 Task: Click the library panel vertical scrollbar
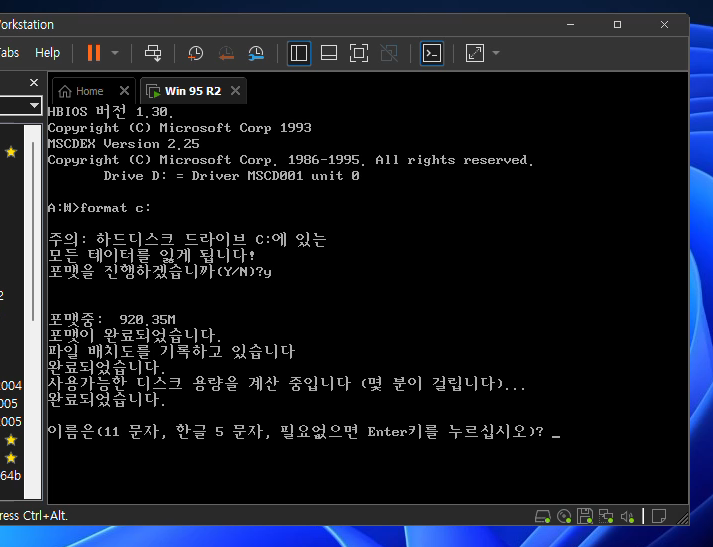(33, 232)
